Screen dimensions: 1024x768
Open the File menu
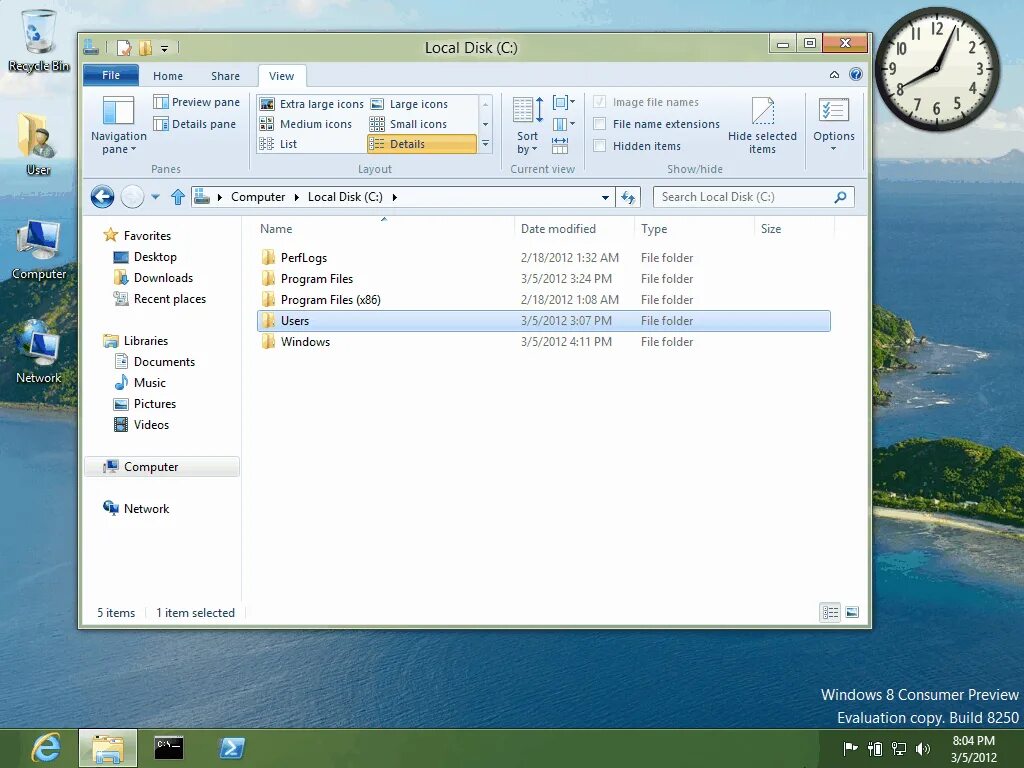110,75
